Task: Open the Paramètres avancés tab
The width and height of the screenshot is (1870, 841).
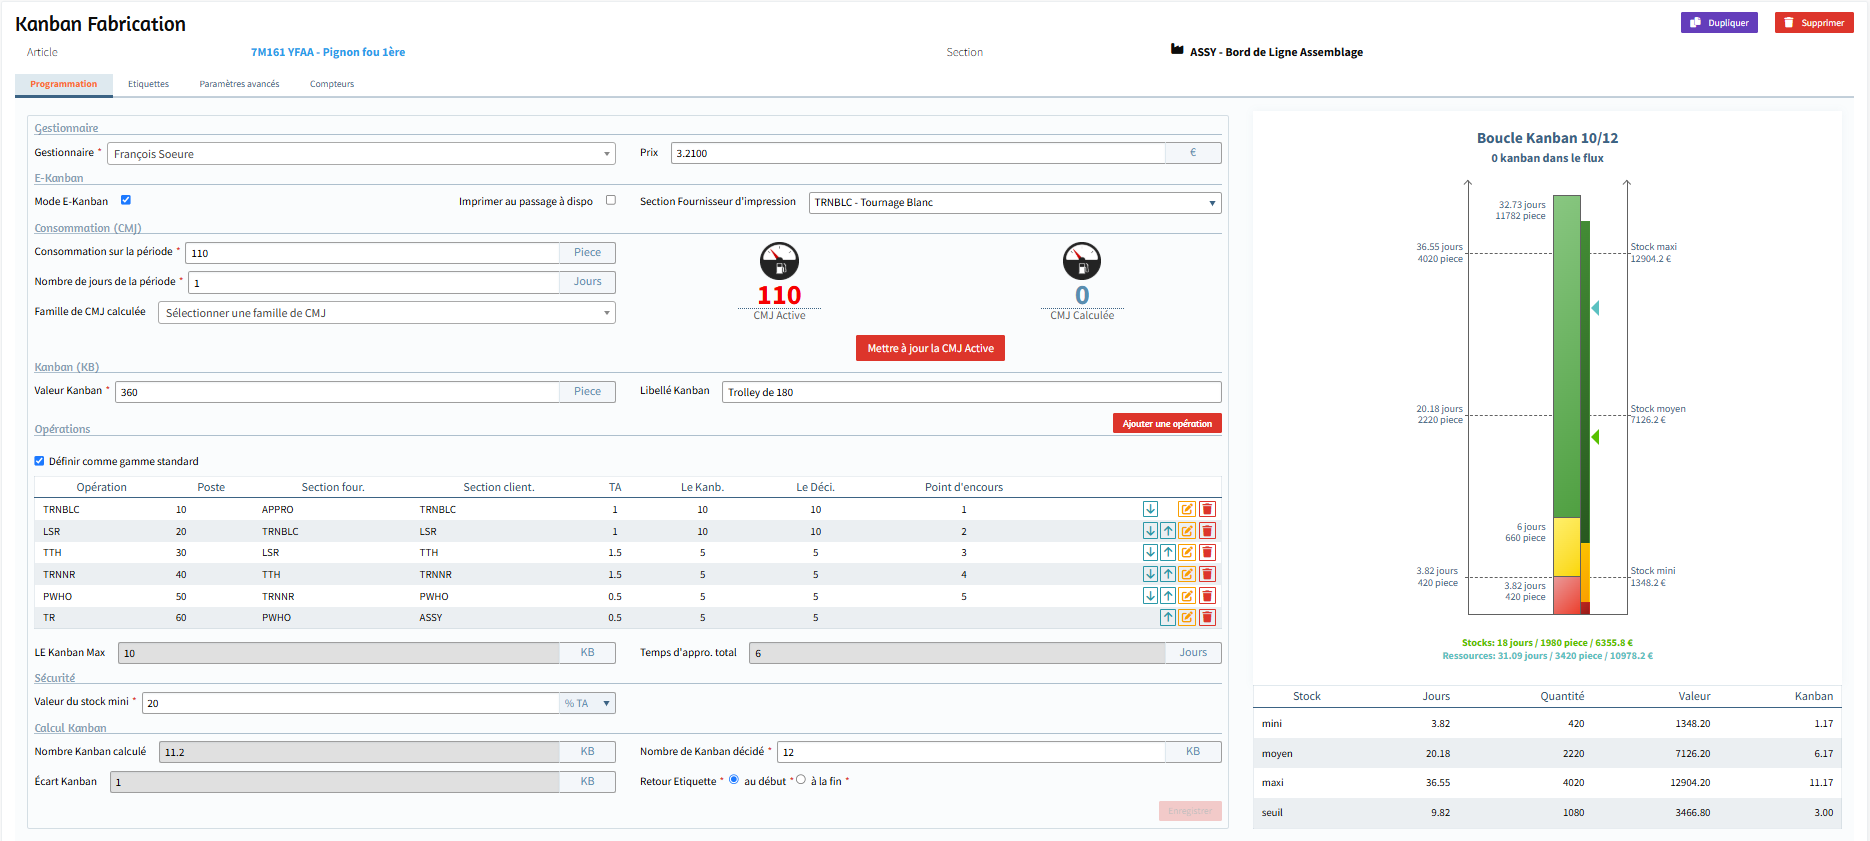Action: 239,84
